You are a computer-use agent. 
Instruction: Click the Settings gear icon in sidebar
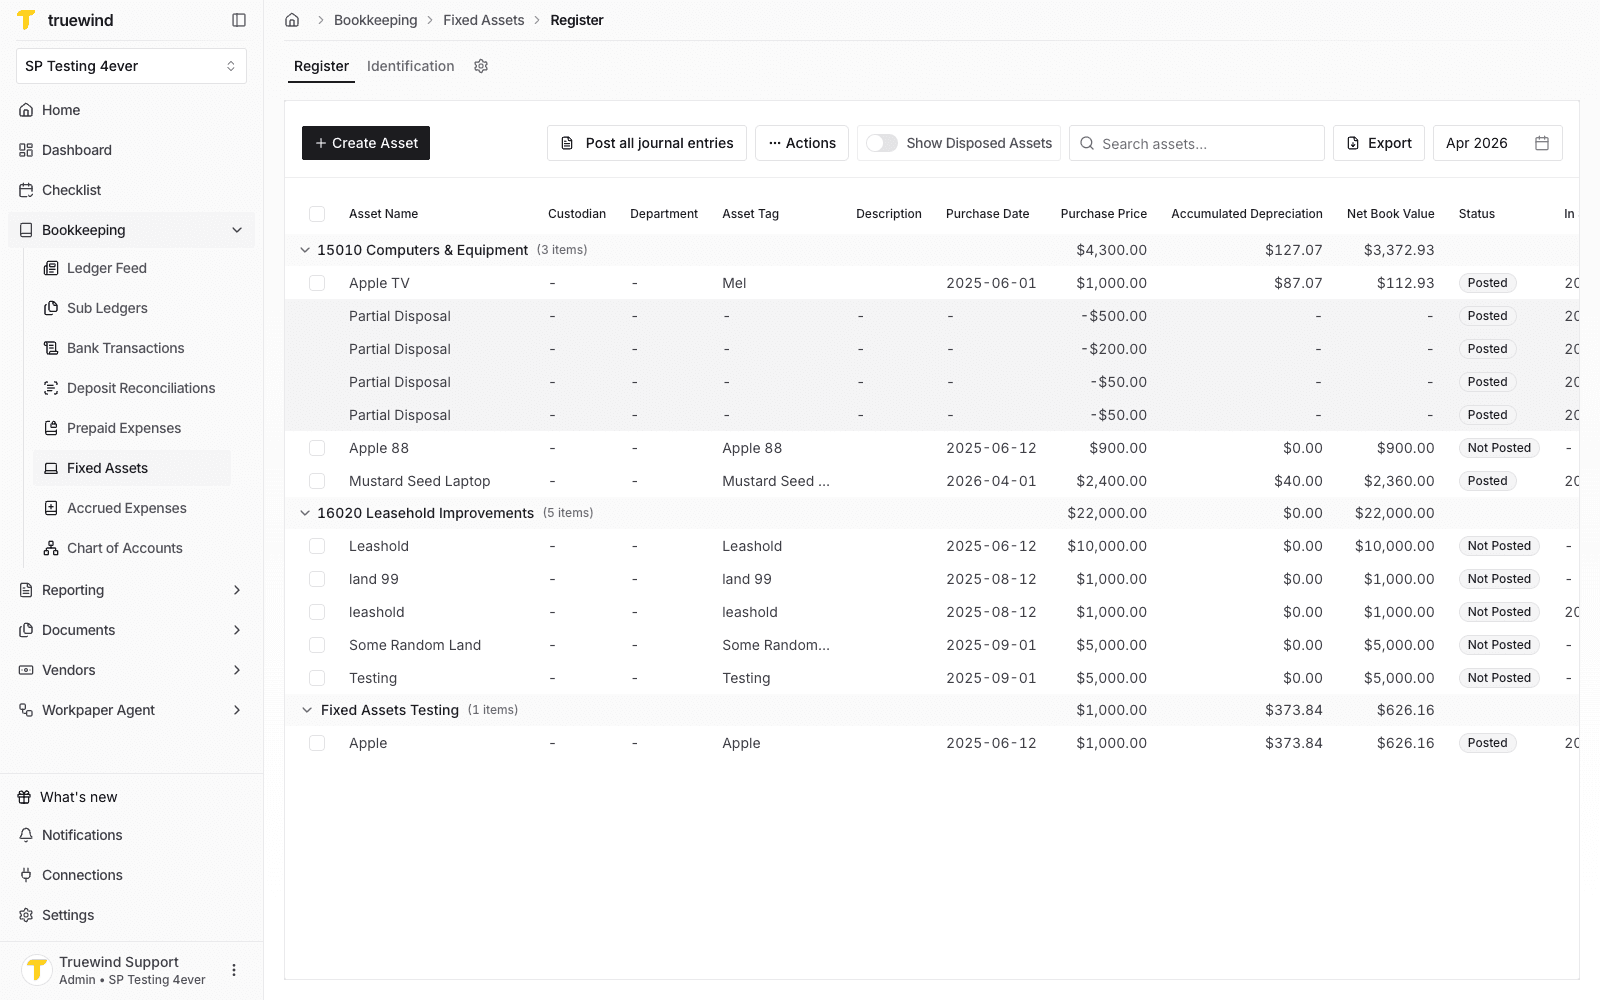(x=26, y=915)
